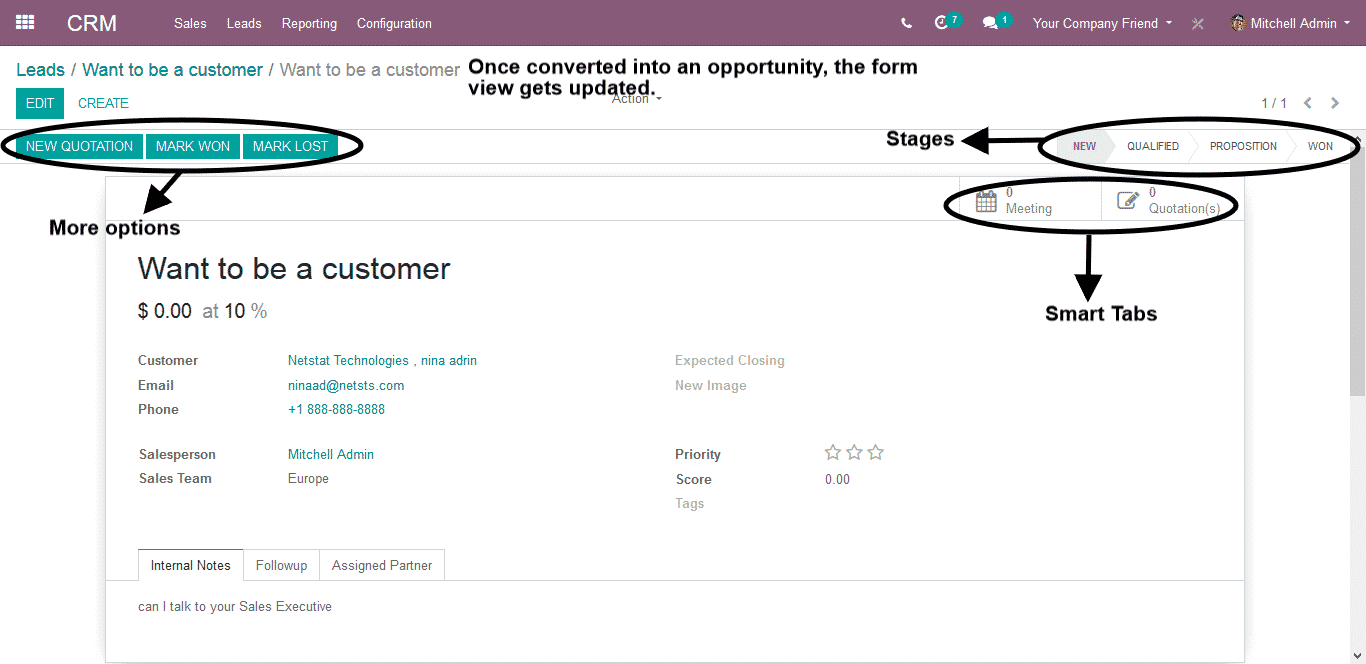
Task: Go to previous record arrow
Action: tap(1308, 103)
